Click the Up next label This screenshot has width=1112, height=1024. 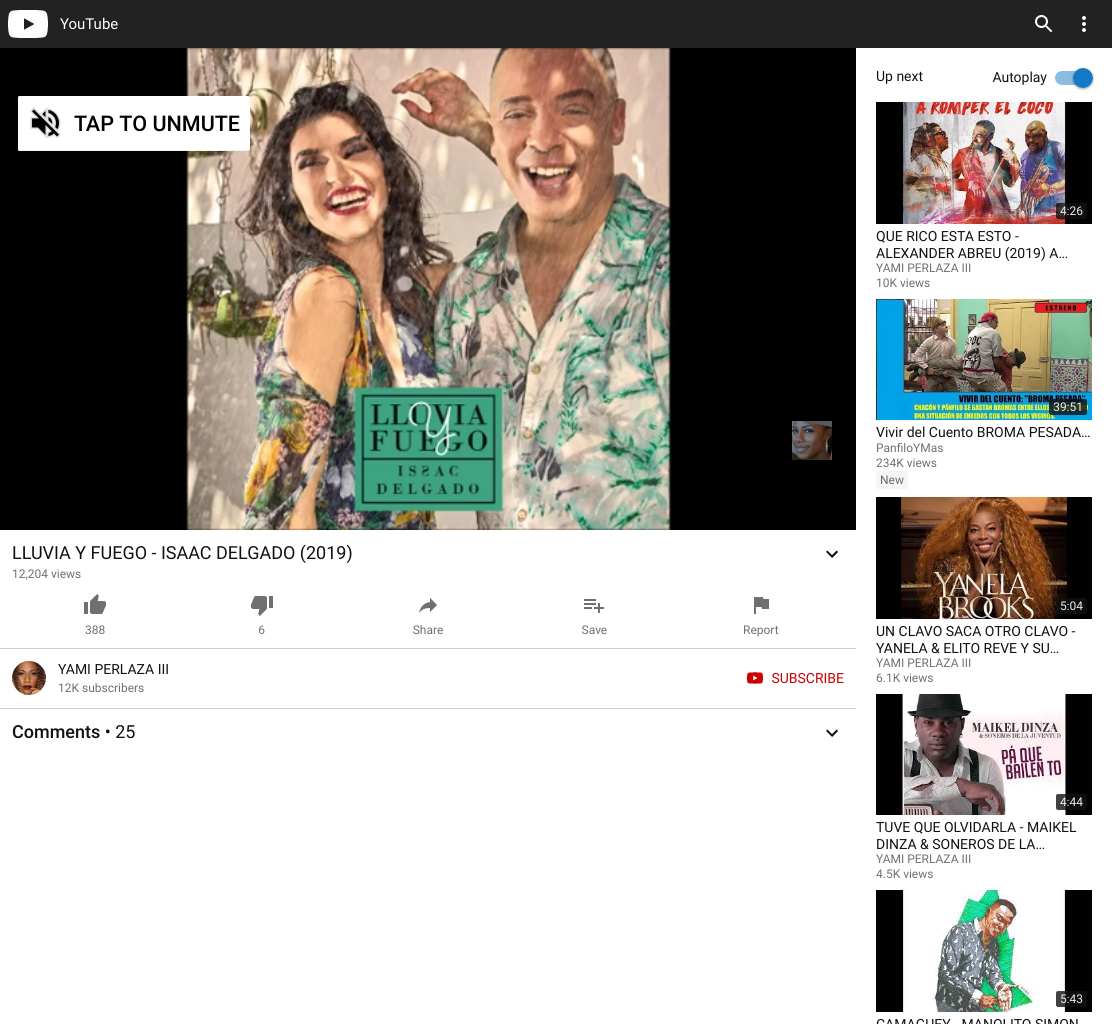899,77
